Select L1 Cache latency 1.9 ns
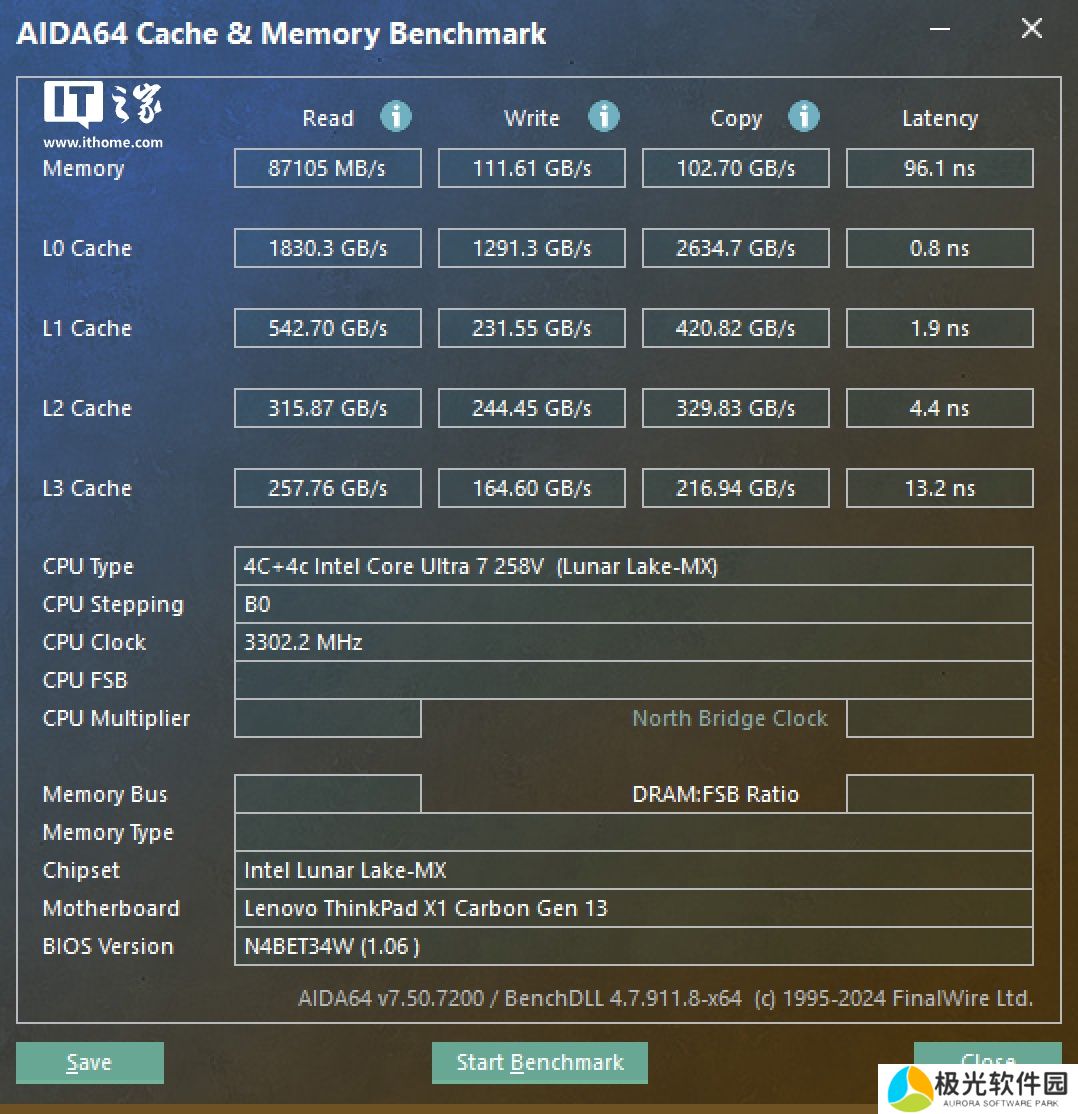 pos(939,328)
